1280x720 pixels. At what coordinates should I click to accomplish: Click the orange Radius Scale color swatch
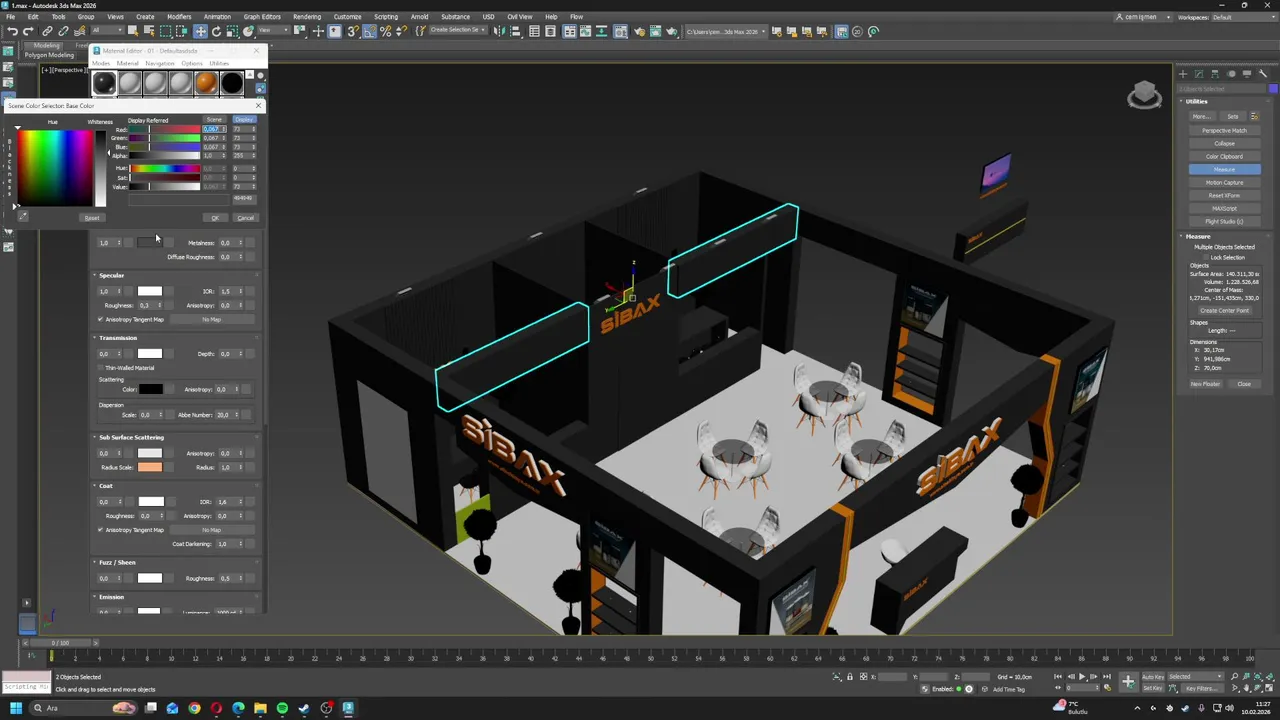149,467
